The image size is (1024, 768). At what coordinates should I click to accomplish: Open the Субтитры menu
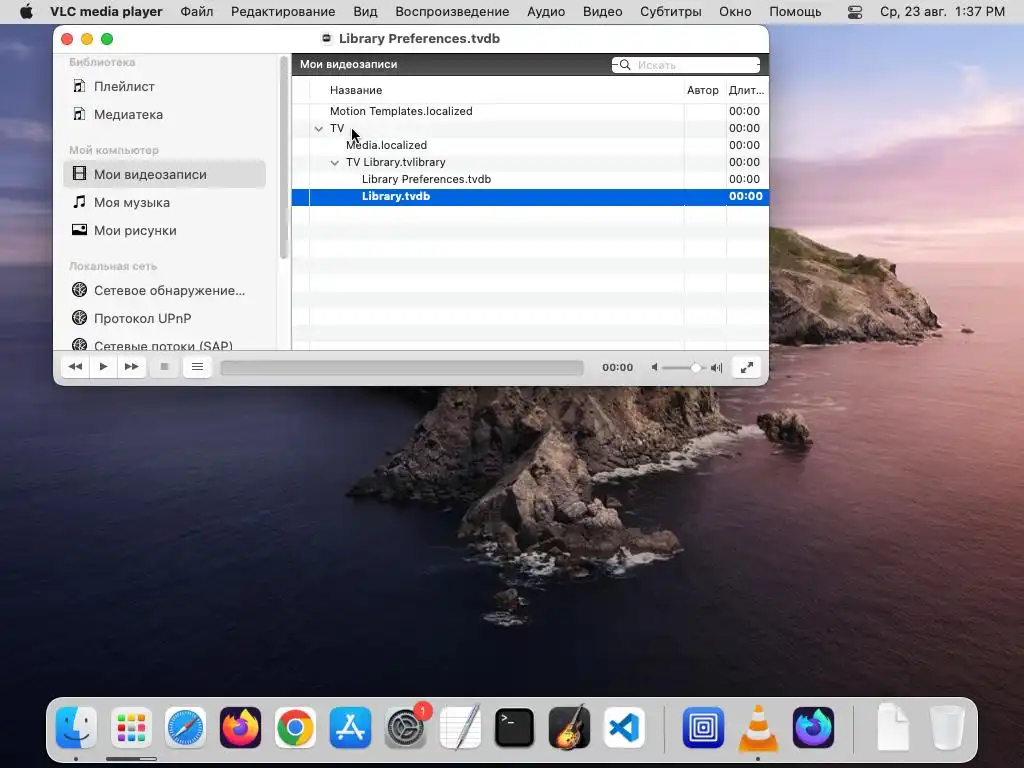(671, 12)
